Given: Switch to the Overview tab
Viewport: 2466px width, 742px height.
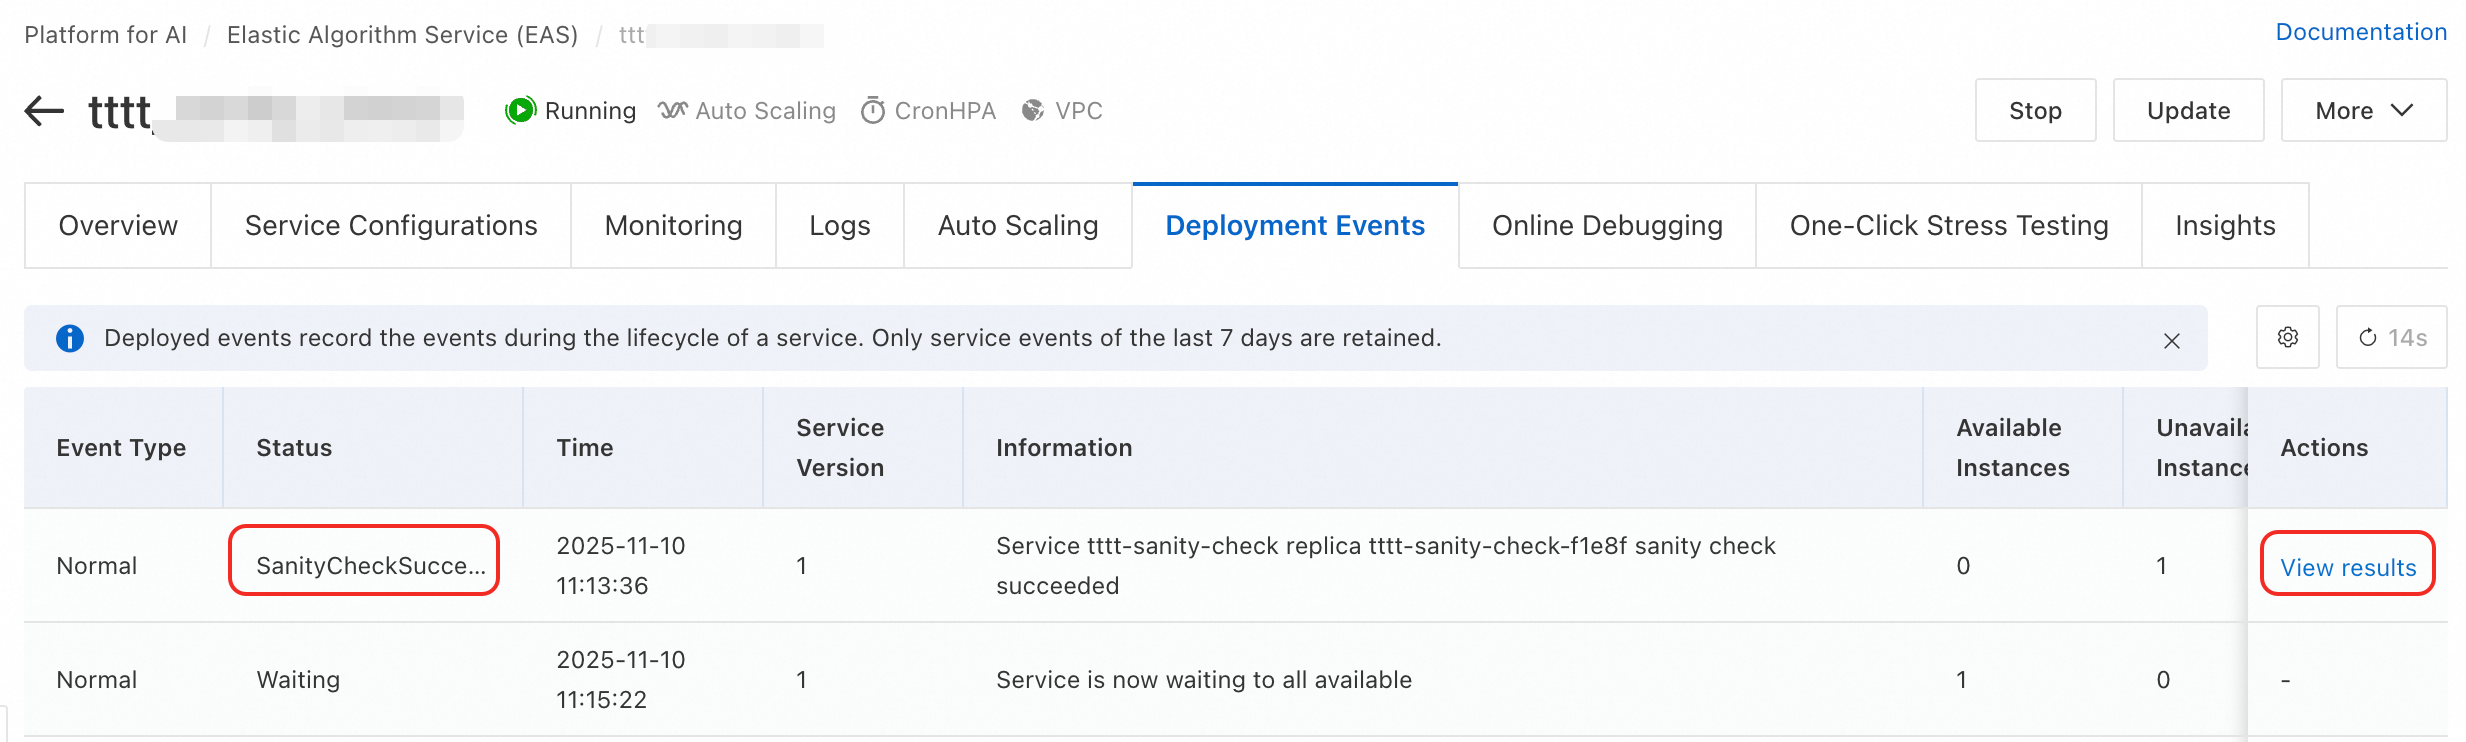Looking at the screenshot, I should (x=118, y=226).
